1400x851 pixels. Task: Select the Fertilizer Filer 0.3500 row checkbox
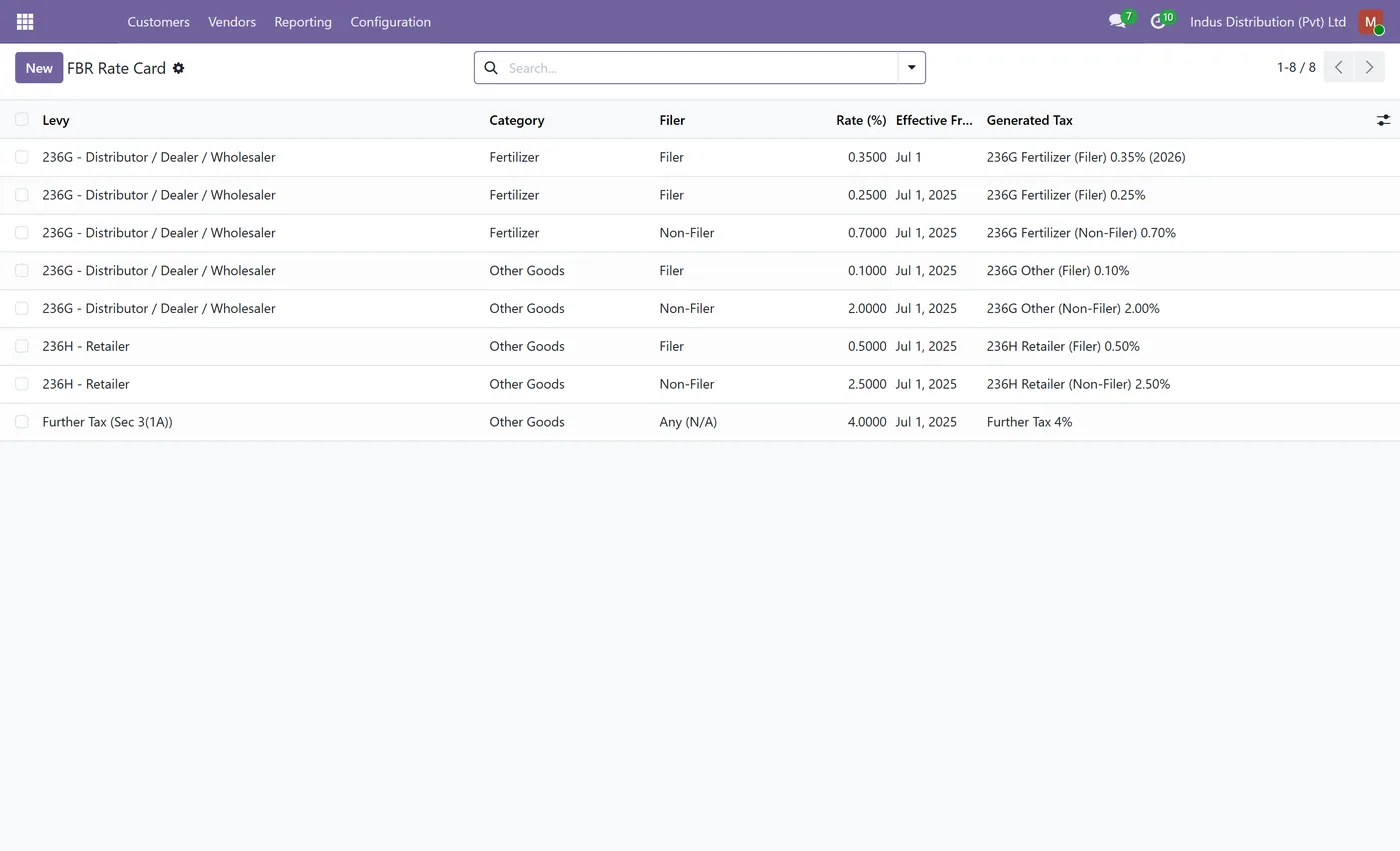coord(22,157)
